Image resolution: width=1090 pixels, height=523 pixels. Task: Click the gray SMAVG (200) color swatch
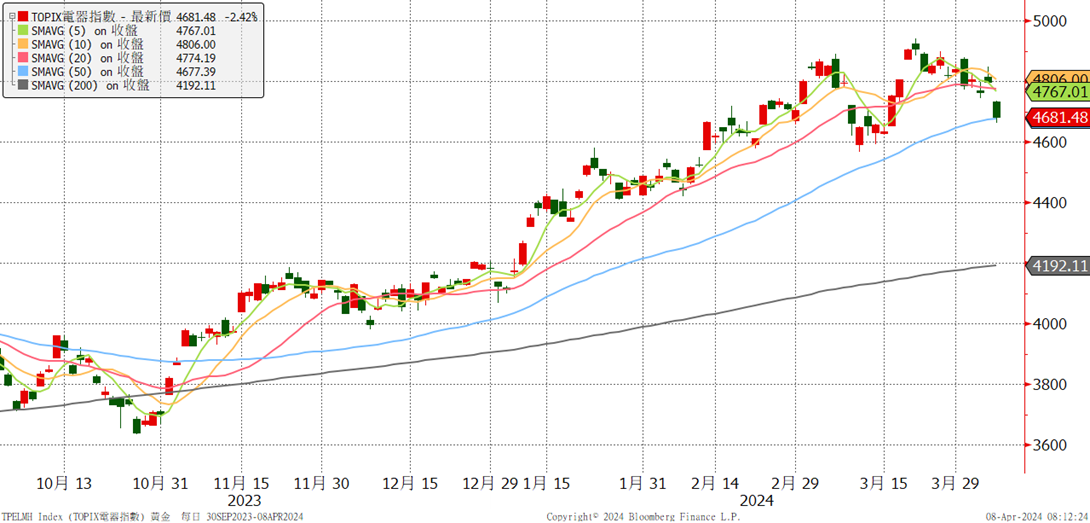[x=24, y=86]
